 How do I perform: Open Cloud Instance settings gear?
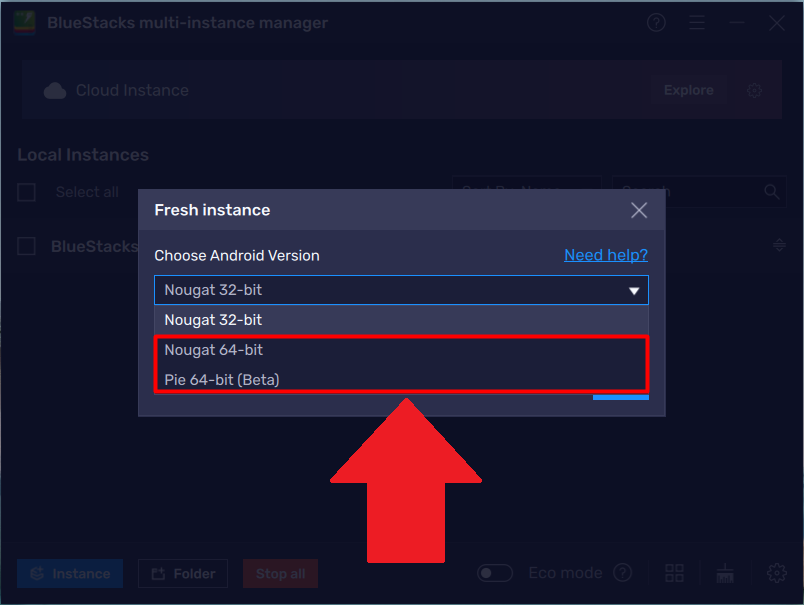tap(754, 91)
